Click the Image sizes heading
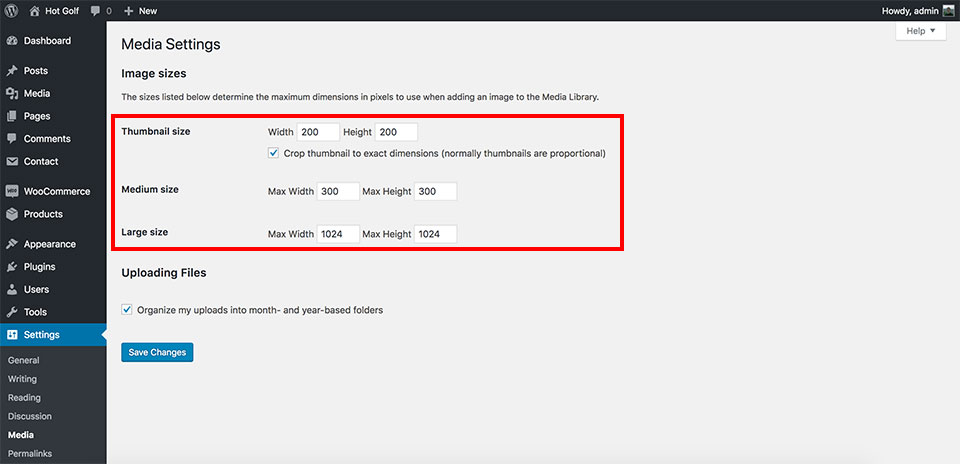The image size is (960, 464). pos(154,74)
